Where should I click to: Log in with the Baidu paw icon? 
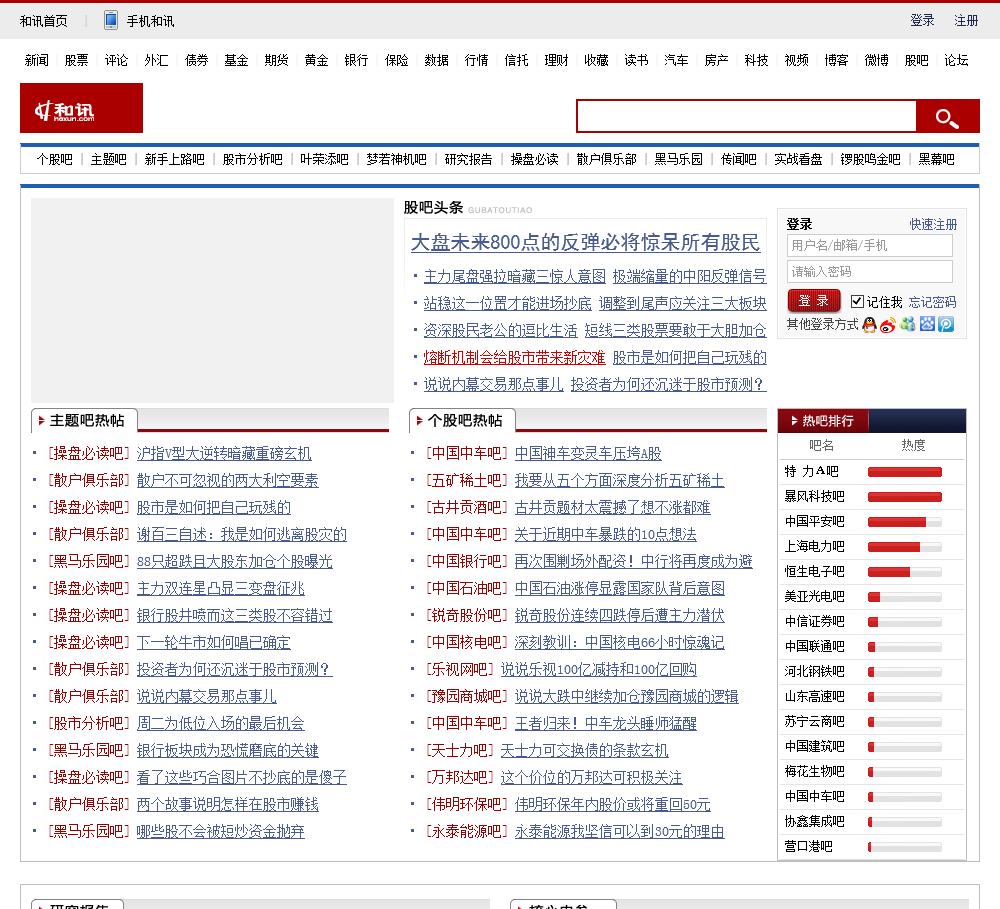tap(927, 325)
